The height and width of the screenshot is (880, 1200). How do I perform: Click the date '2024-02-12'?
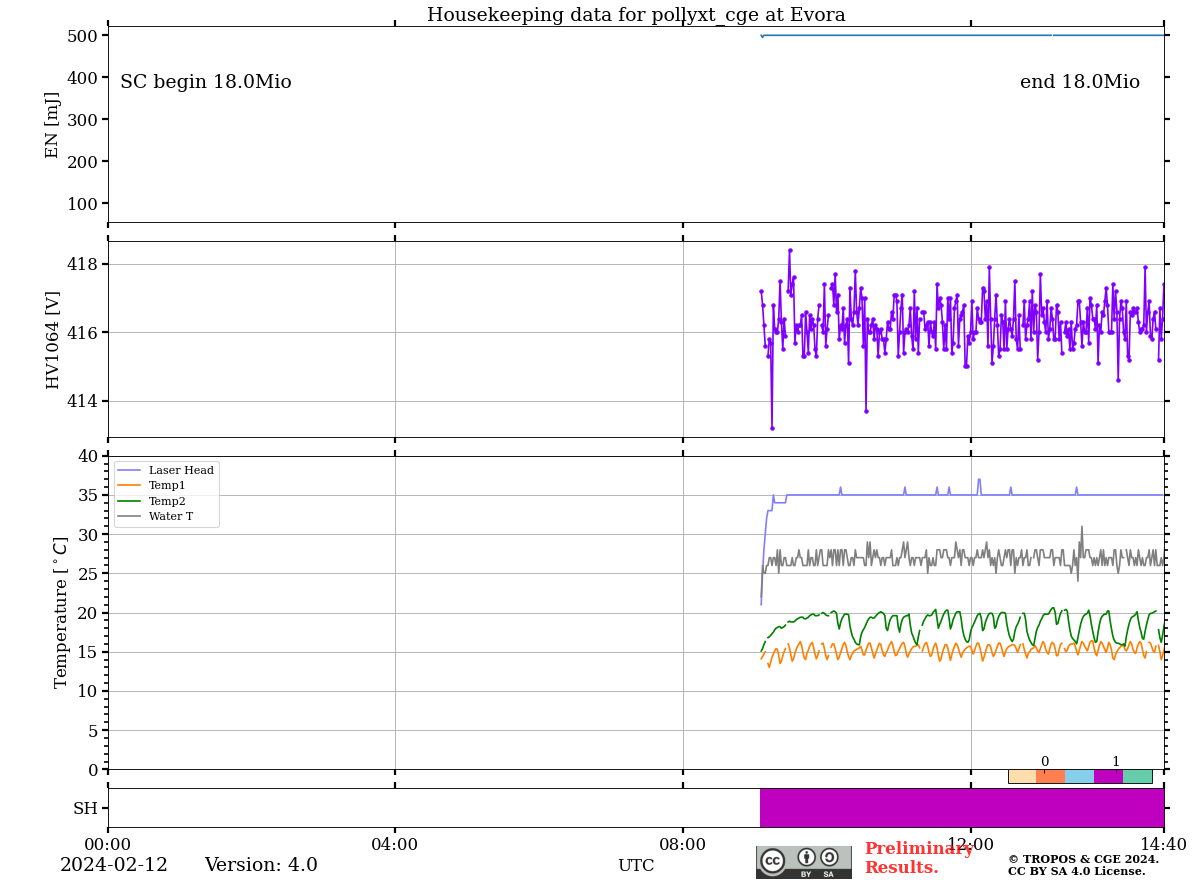pyautogui.click(x=114, y=865)
